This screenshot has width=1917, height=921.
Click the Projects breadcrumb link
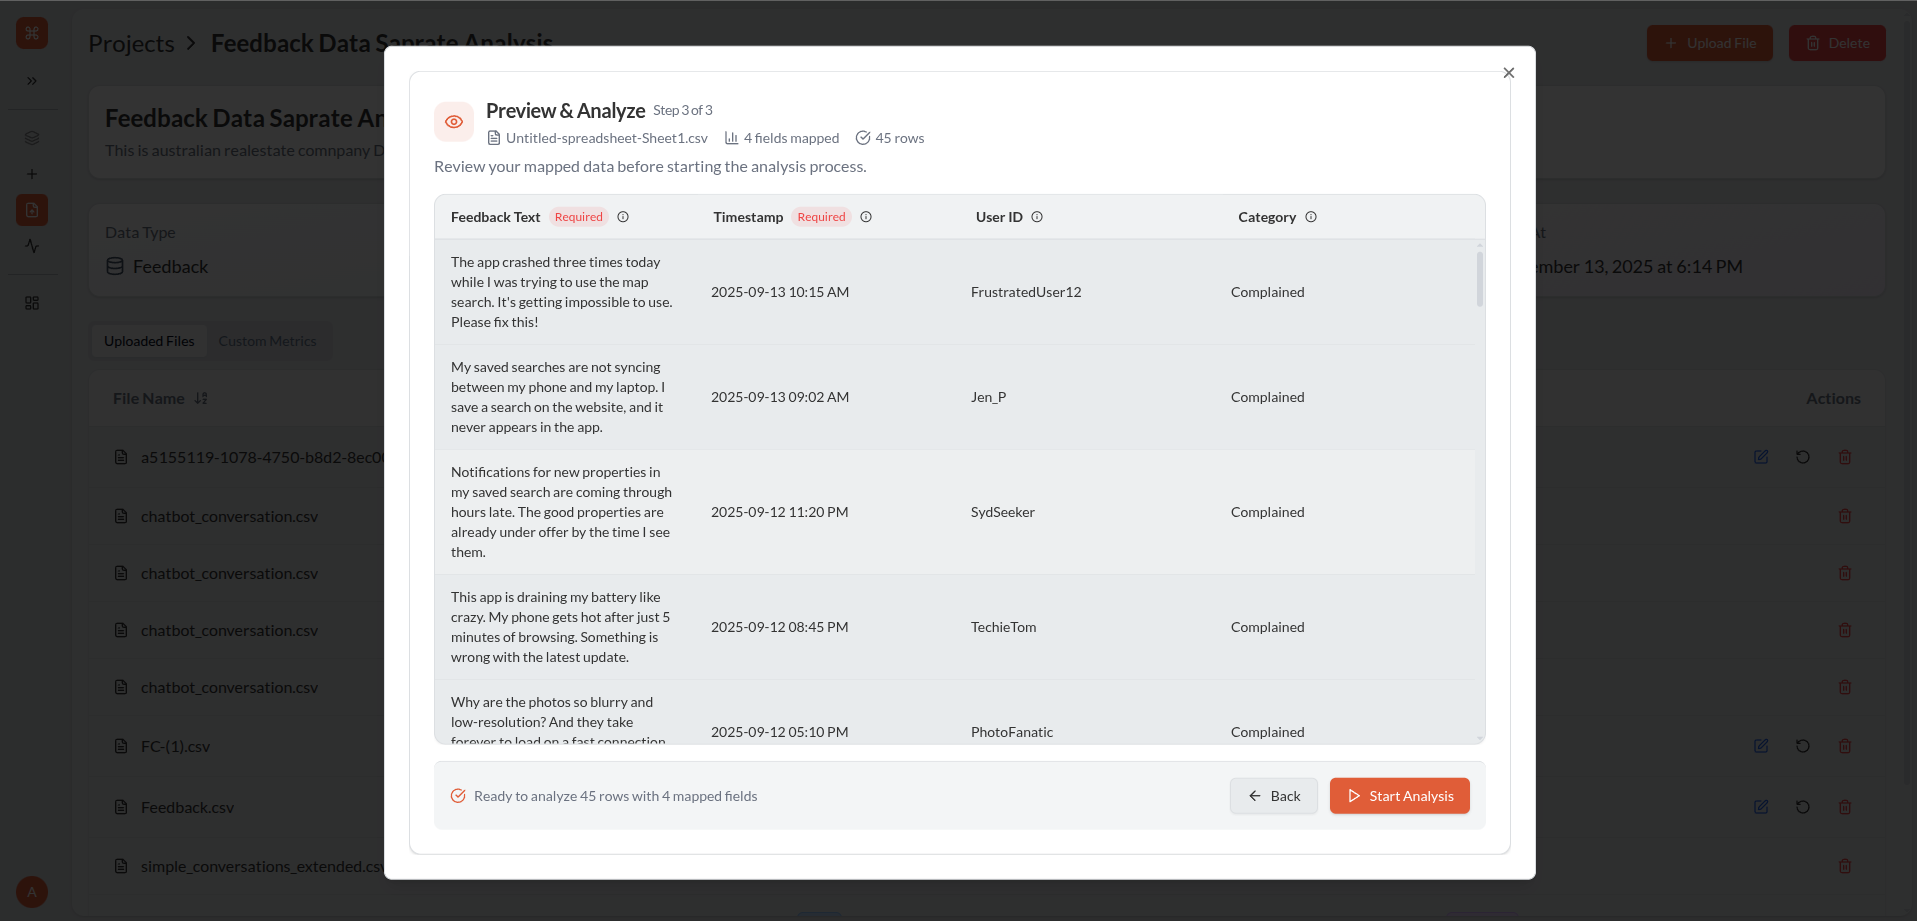(131, 44)
